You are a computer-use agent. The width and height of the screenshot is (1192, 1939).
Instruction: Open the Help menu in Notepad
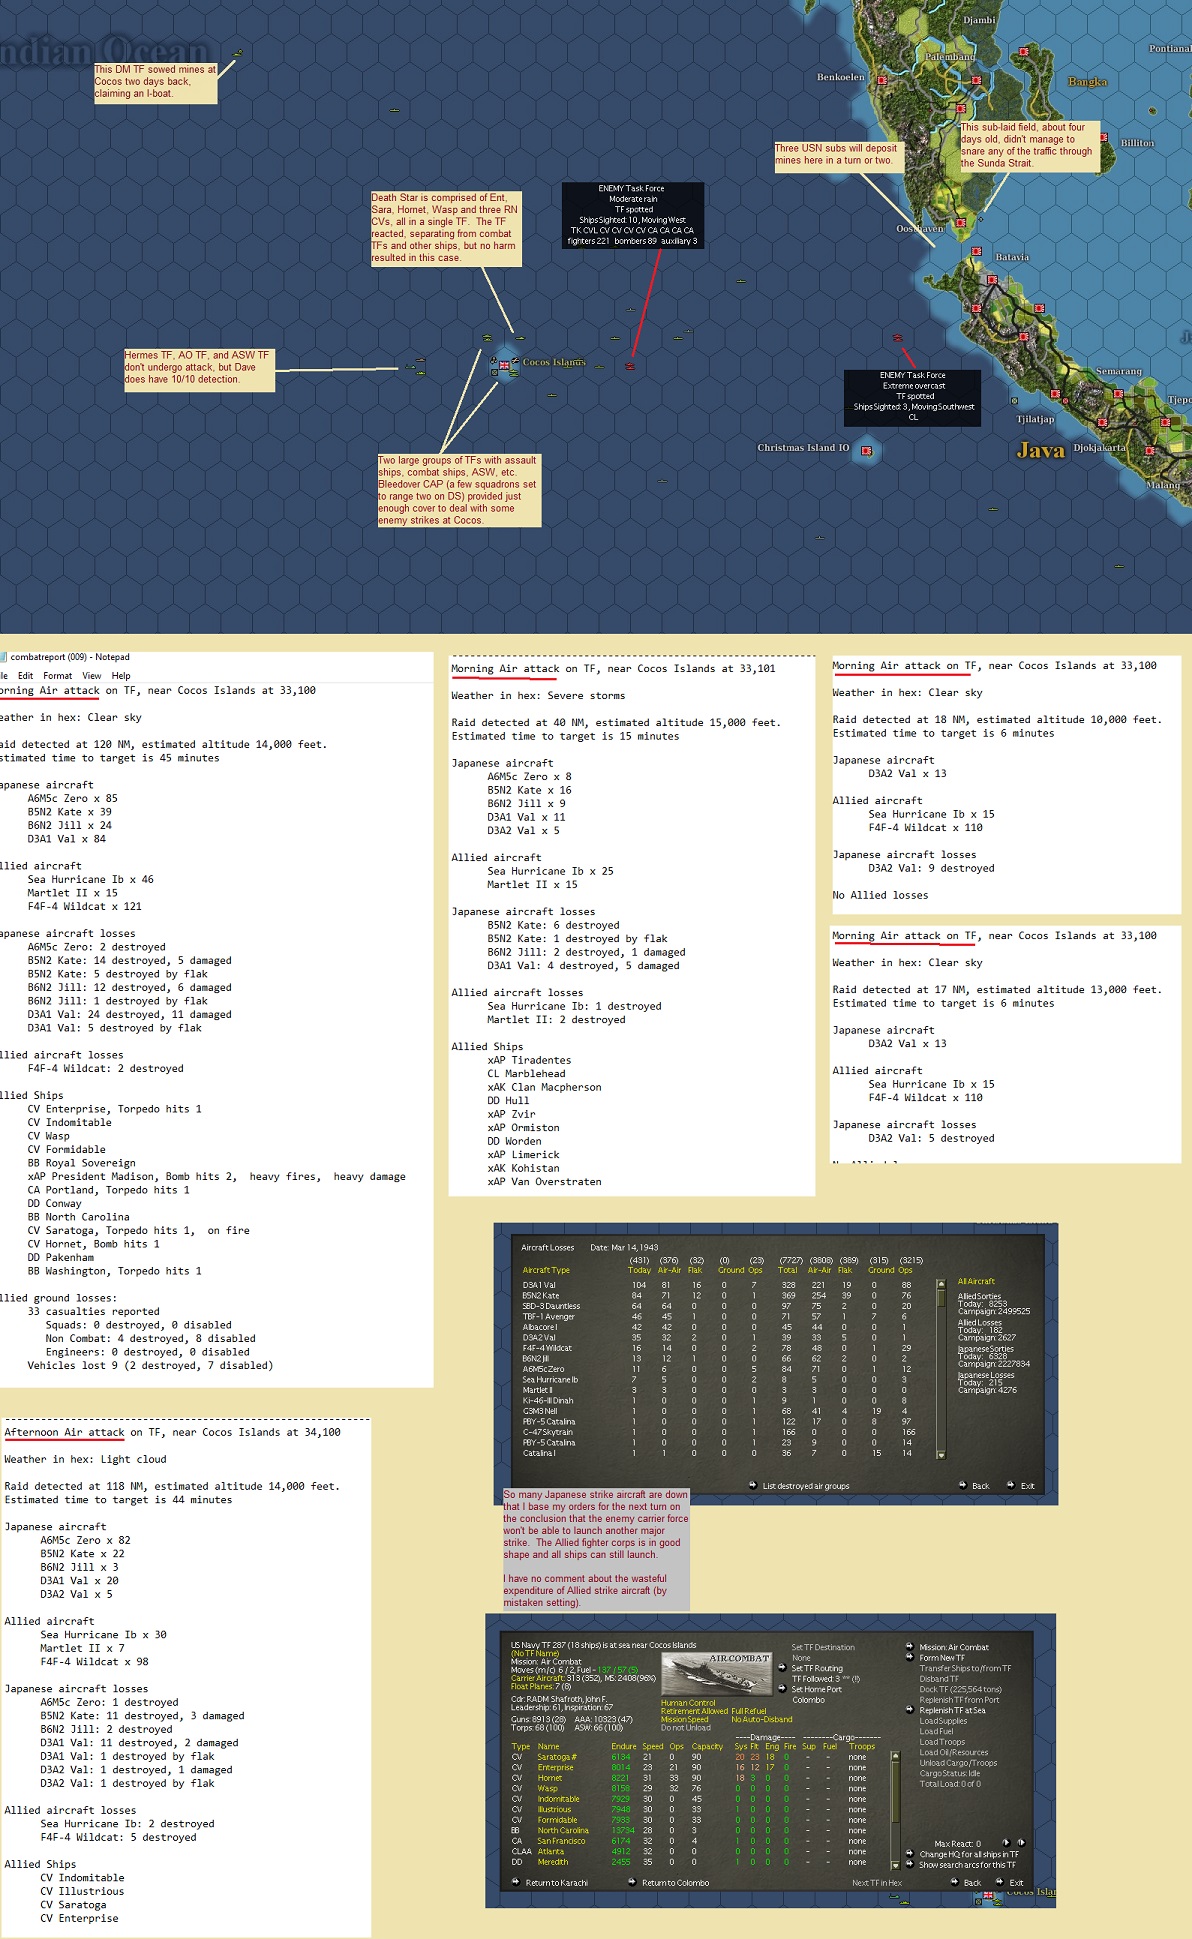pyautogui.click(x=121, y=676)
